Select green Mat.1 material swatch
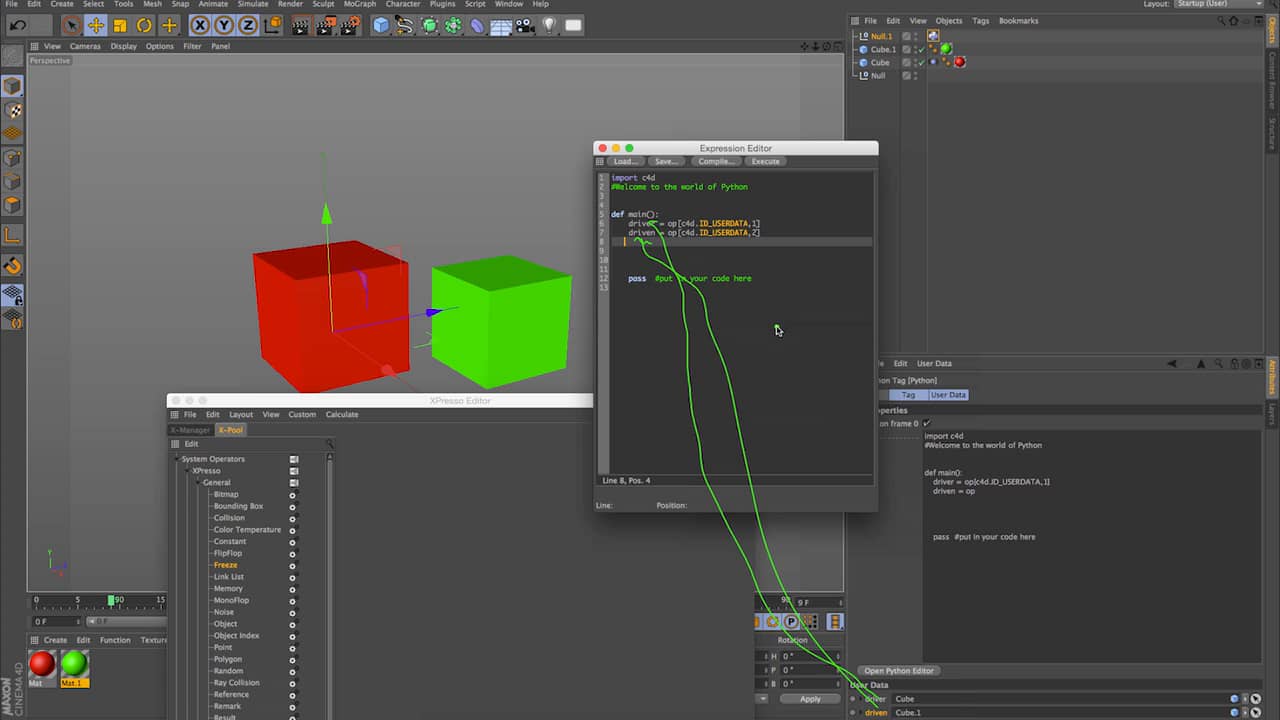The image size is (1280, 720). click(x=74, y=664)
